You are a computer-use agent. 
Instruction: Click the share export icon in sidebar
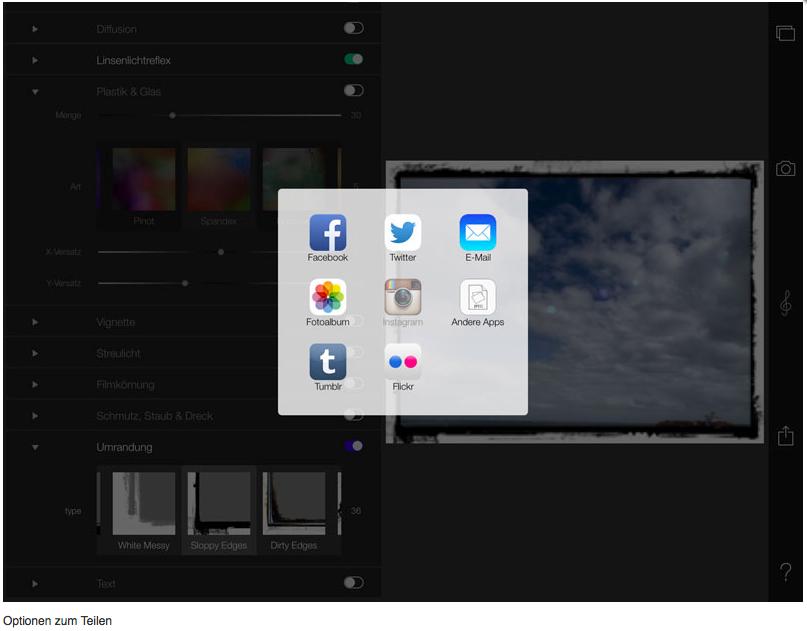(x=786, y=436)
